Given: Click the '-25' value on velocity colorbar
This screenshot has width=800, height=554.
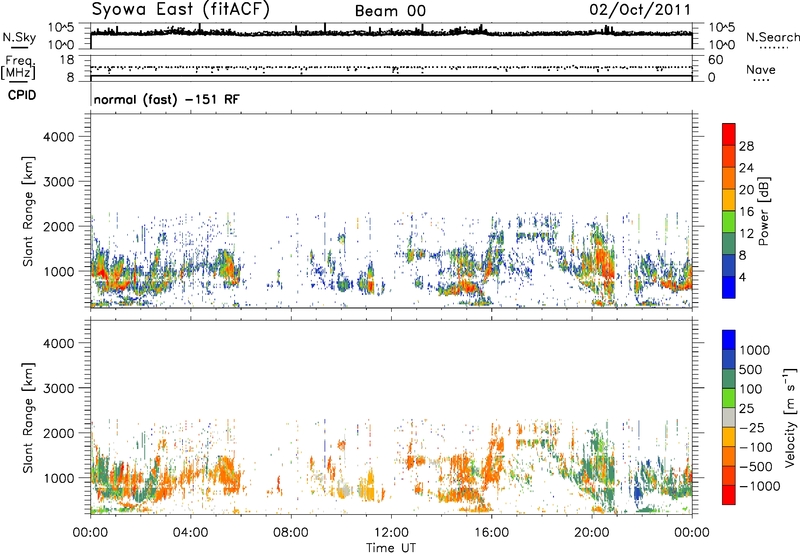Looking at the screenshot, I should (752, 428).
